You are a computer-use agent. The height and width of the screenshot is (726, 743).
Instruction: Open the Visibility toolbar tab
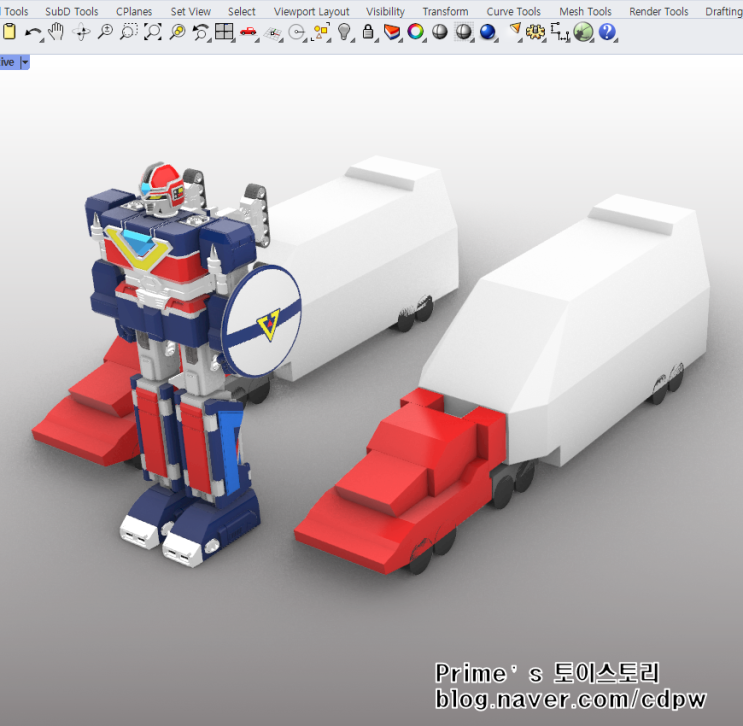tap(385, 11)
